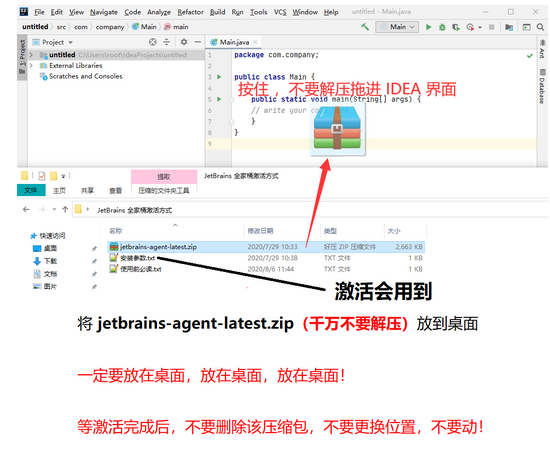
Task: Click run gutter icon beside class Main
Action: click(219, 77)
